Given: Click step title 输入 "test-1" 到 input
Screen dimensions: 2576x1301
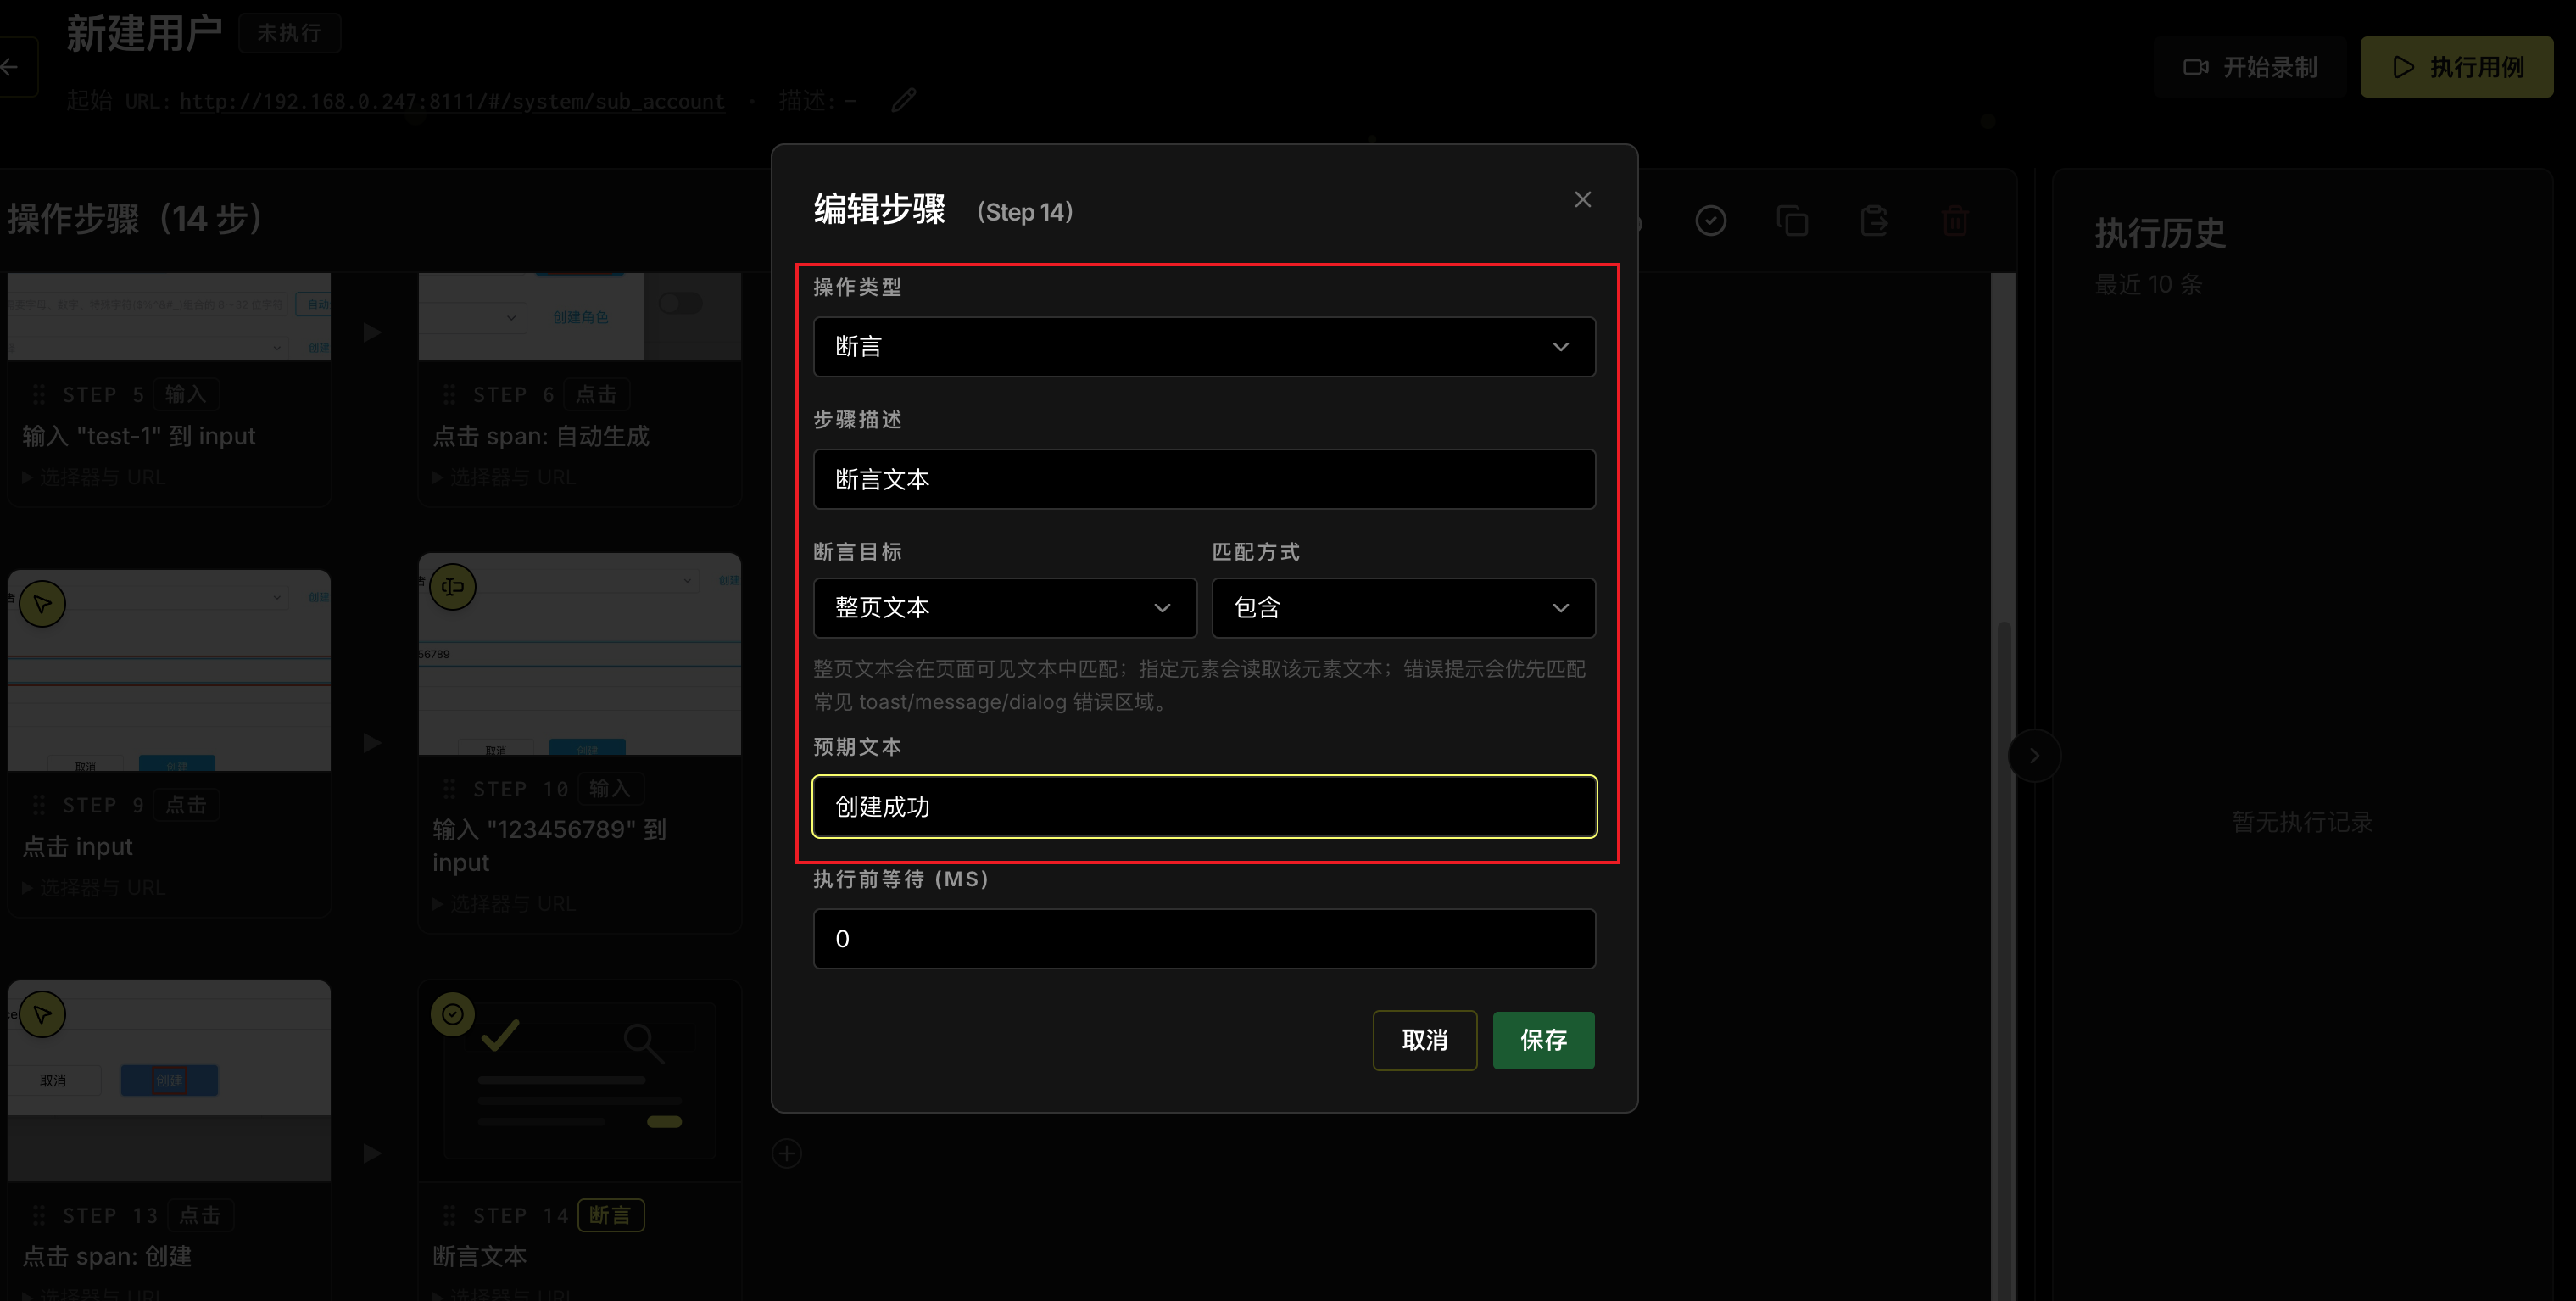Looking at the screenshot, I should pyautogui.click(x=139, y=436).
